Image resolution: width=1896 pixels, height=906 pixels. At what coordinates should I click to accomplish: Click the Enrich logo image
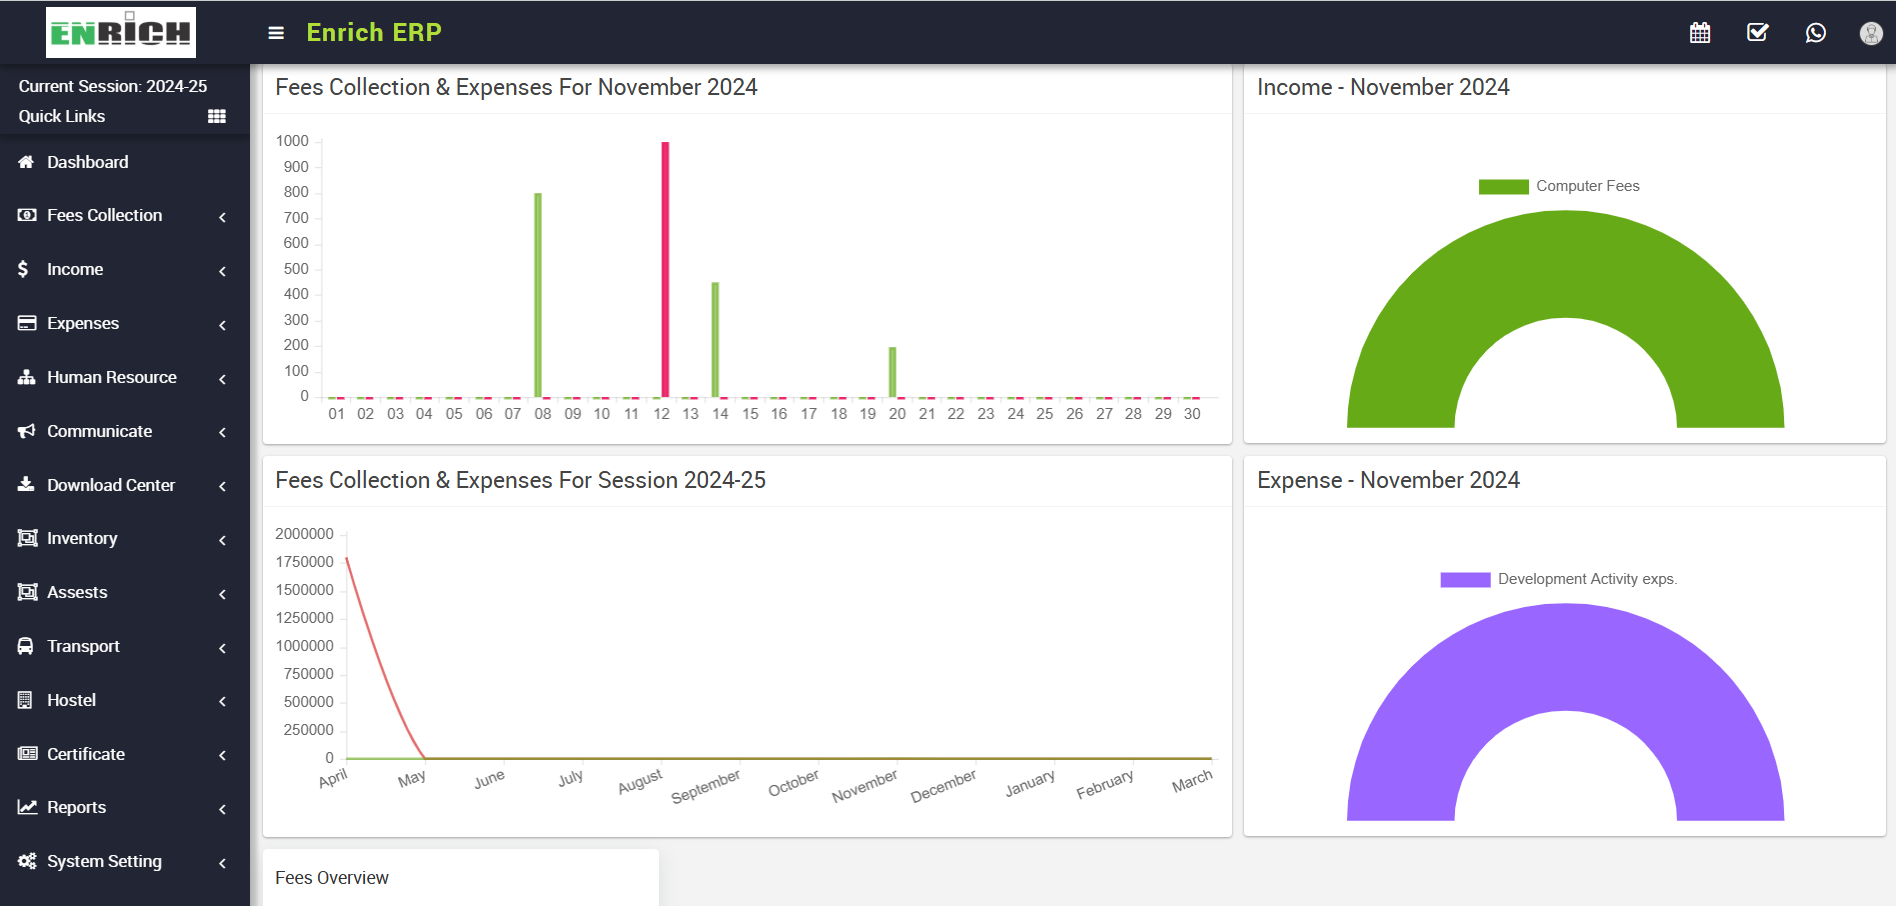click(x=121, y=33)
